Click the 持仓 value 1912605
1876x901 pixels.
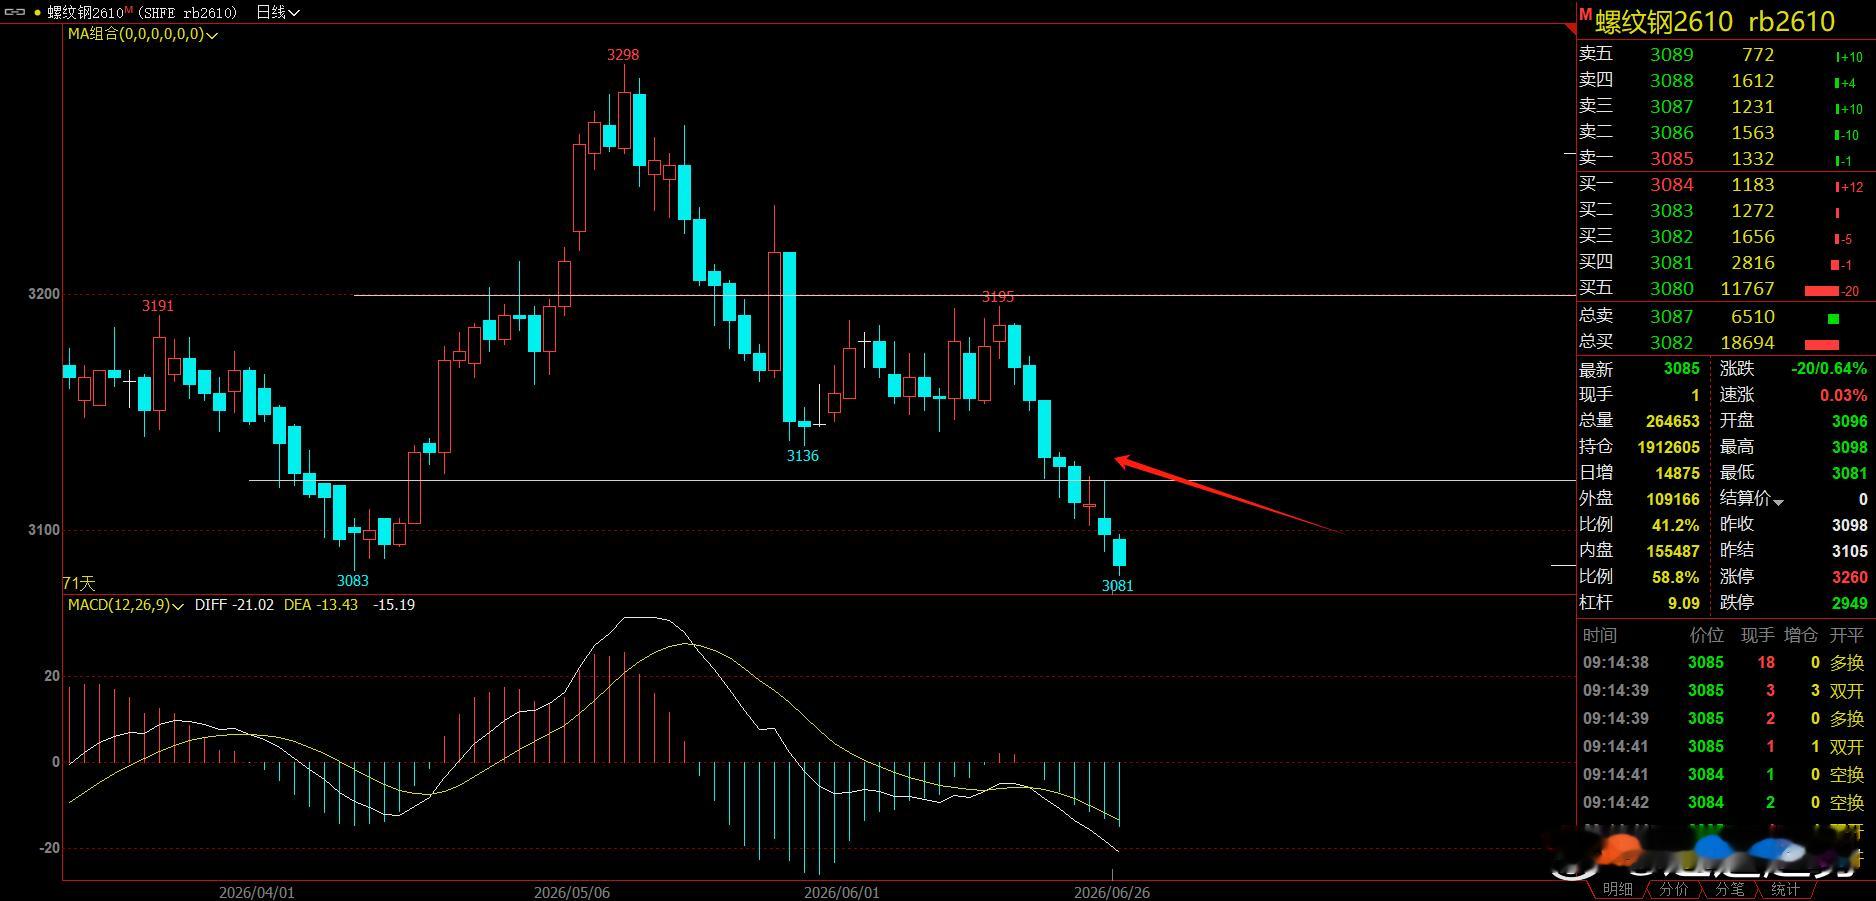(x=1668, y=447)
